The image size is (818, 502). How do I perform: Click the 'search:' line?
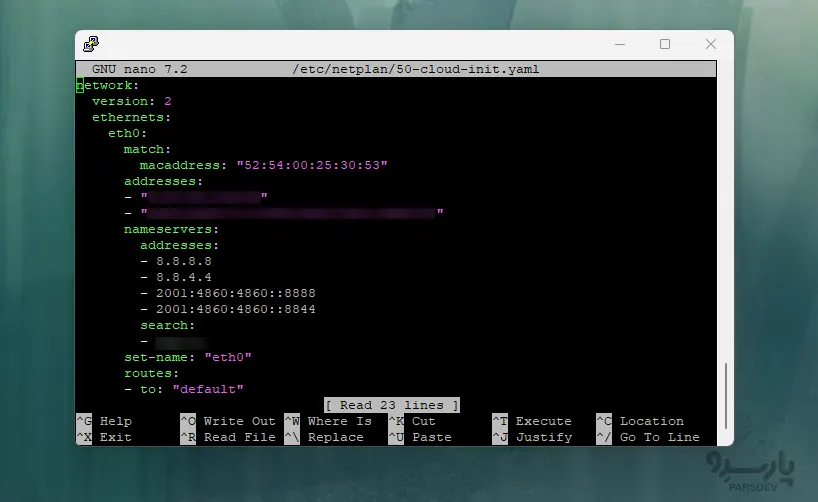(167, 326)
